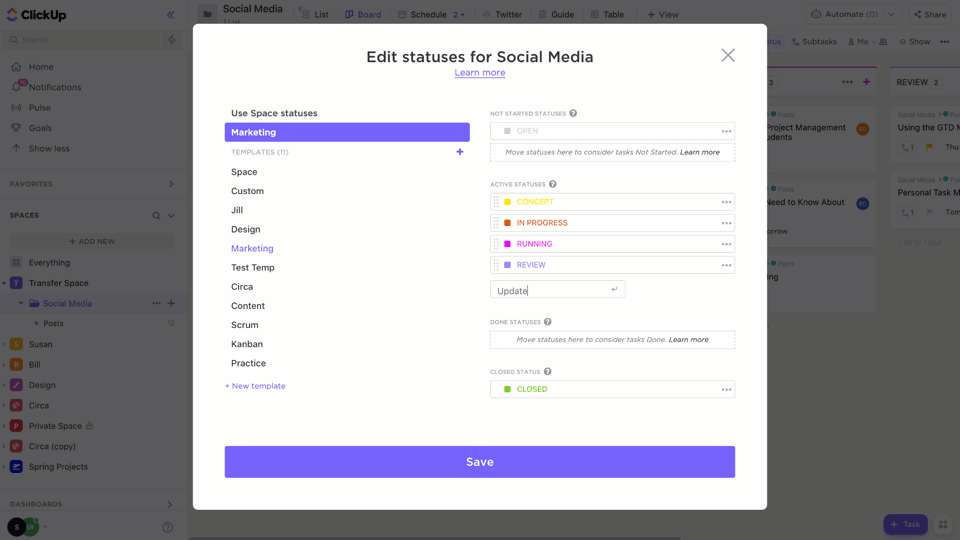Choose the Custom template
The image size is (960, 540).
[x=247, y=191]
